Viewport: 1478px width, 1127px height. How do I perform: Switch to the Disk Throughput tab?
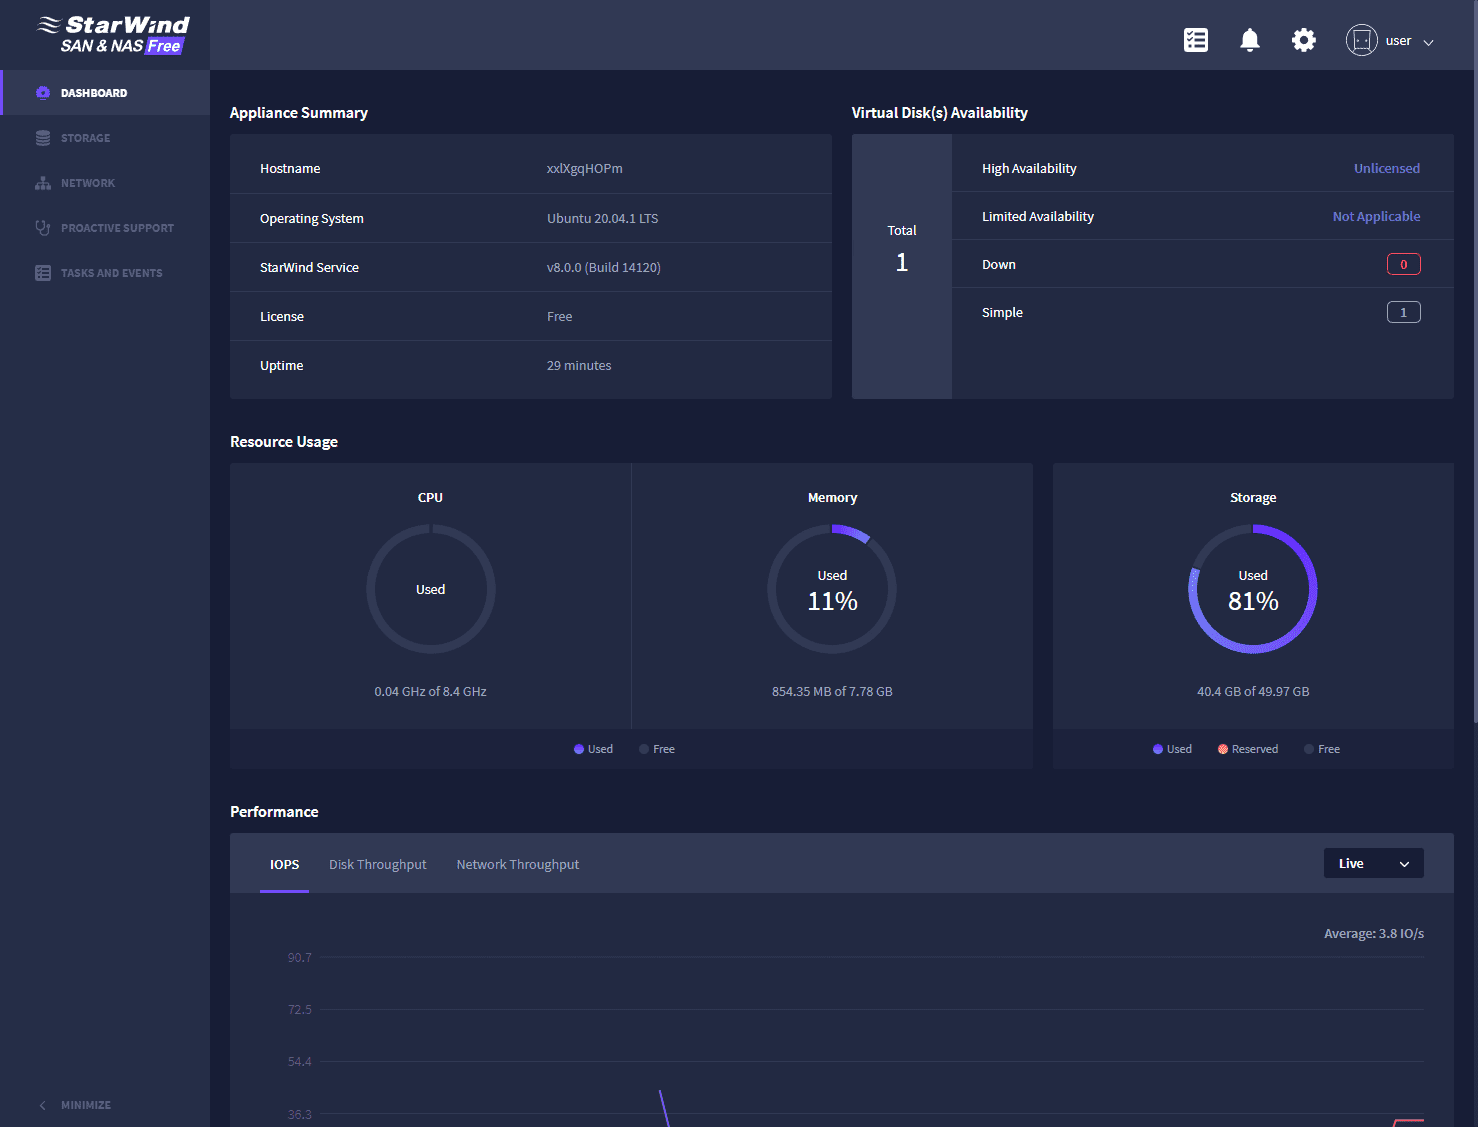pyautogui.click(x=378, y=864)
